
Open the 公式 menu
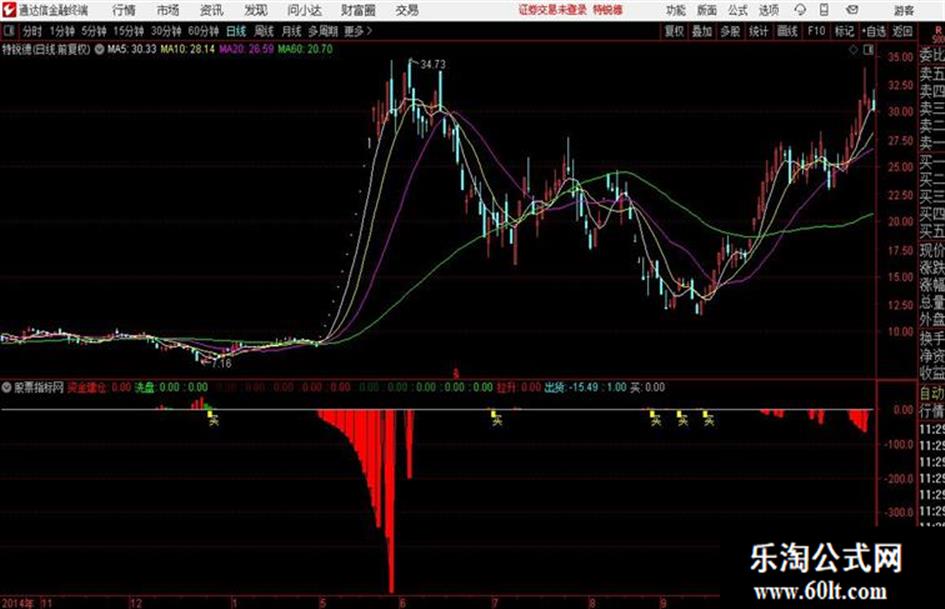738,10
